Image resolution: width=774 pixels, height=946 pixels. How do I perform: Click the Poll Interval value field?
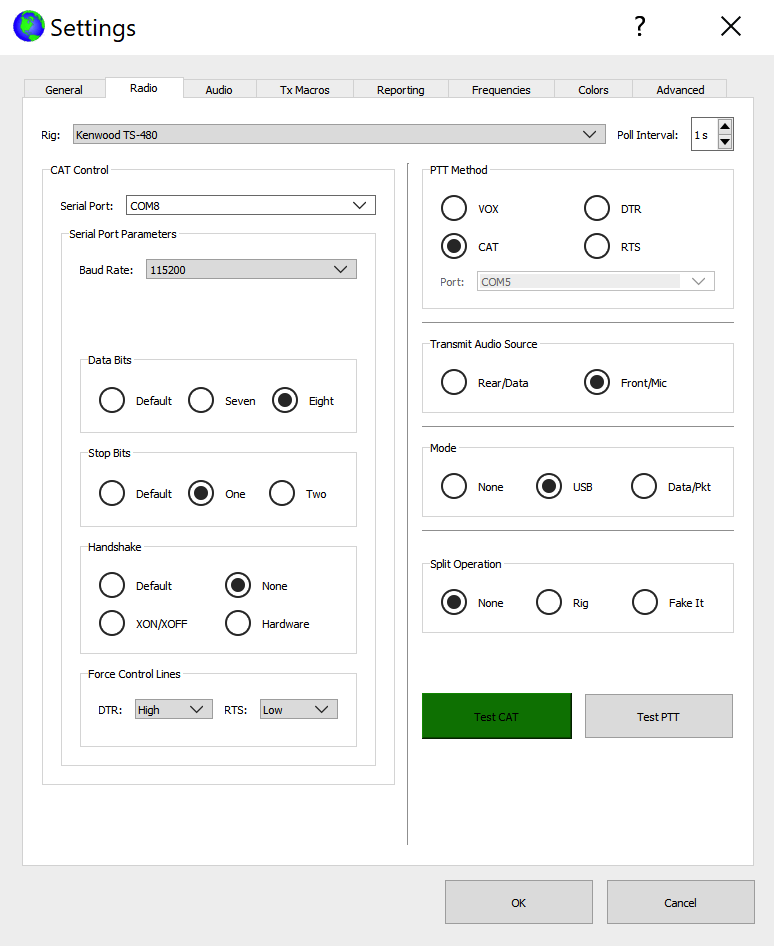pos(704,135)
